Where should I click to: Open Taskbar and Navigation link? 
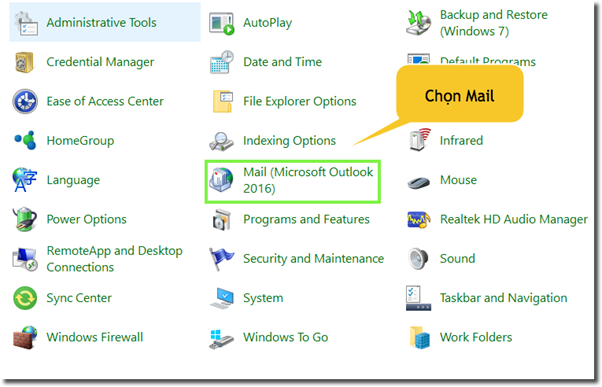pos(503,298)
